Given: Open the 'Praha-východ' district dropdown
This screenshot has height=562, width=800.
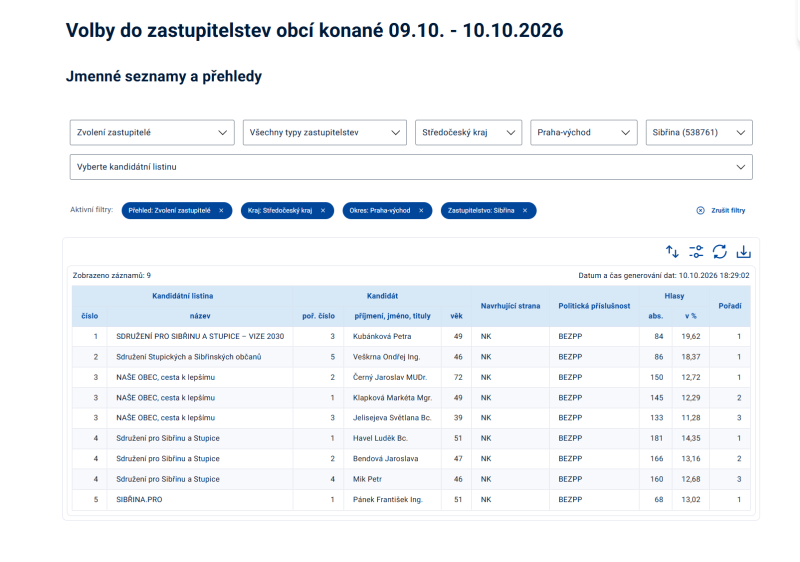Looking at the screenshot, I should click(x=584, y=133).
